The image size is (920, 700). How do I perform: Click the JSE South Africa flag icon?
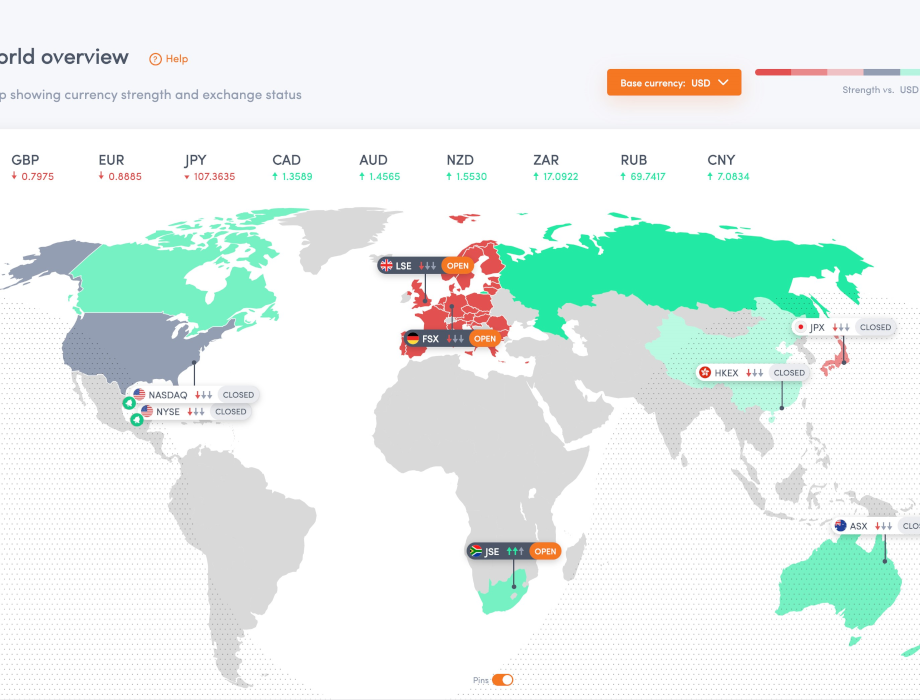coord(475,551)
